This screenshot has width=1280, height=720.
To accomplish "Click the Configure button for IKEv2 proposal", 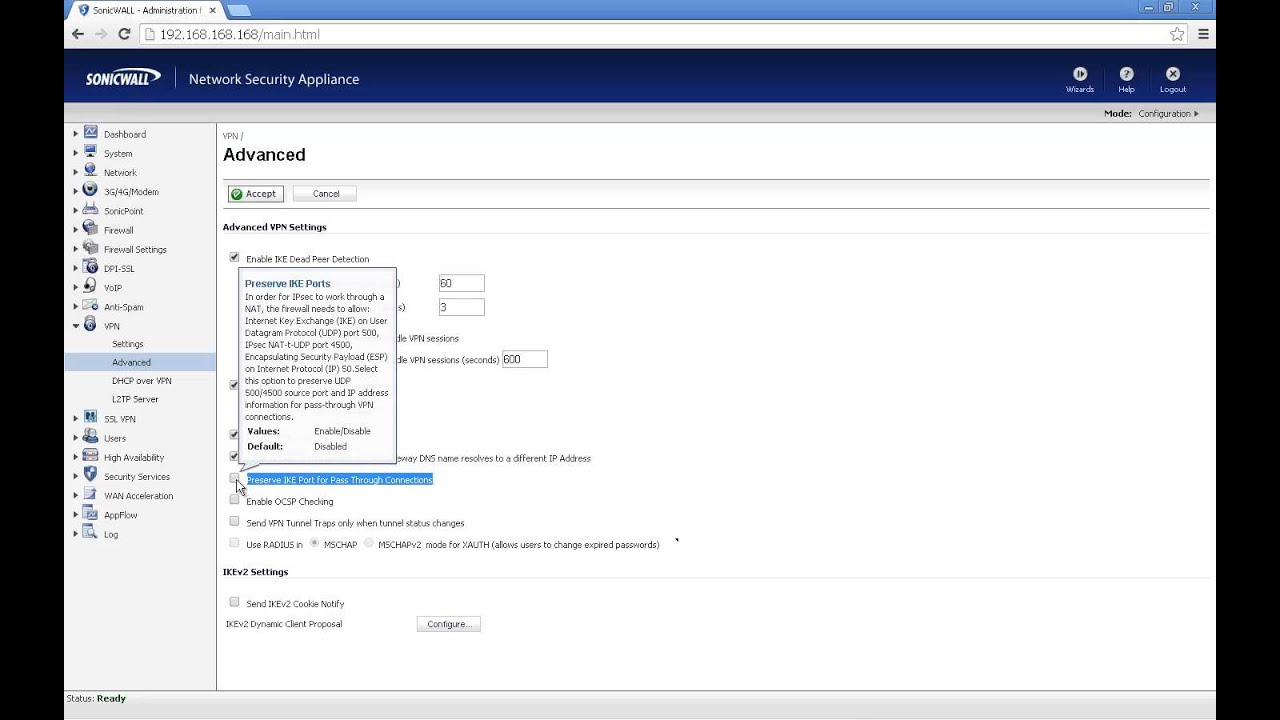I will (x=448, y=624).
